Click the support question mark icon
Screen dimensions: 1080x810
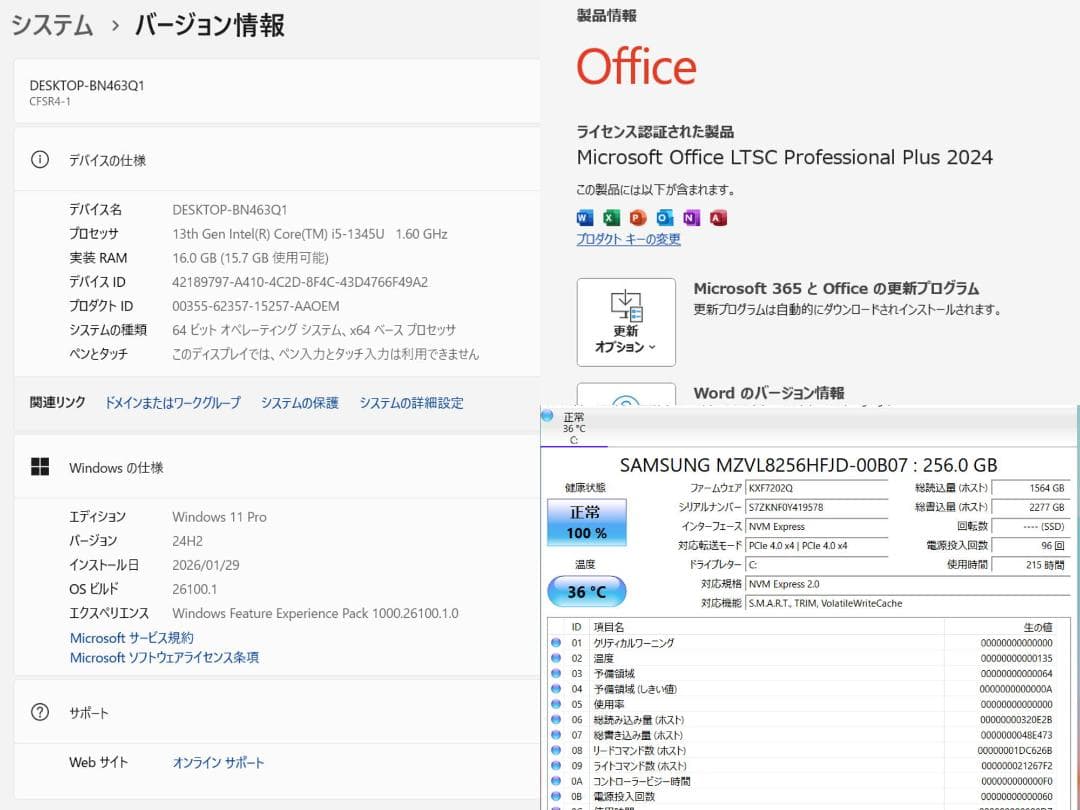click(39, 713)
